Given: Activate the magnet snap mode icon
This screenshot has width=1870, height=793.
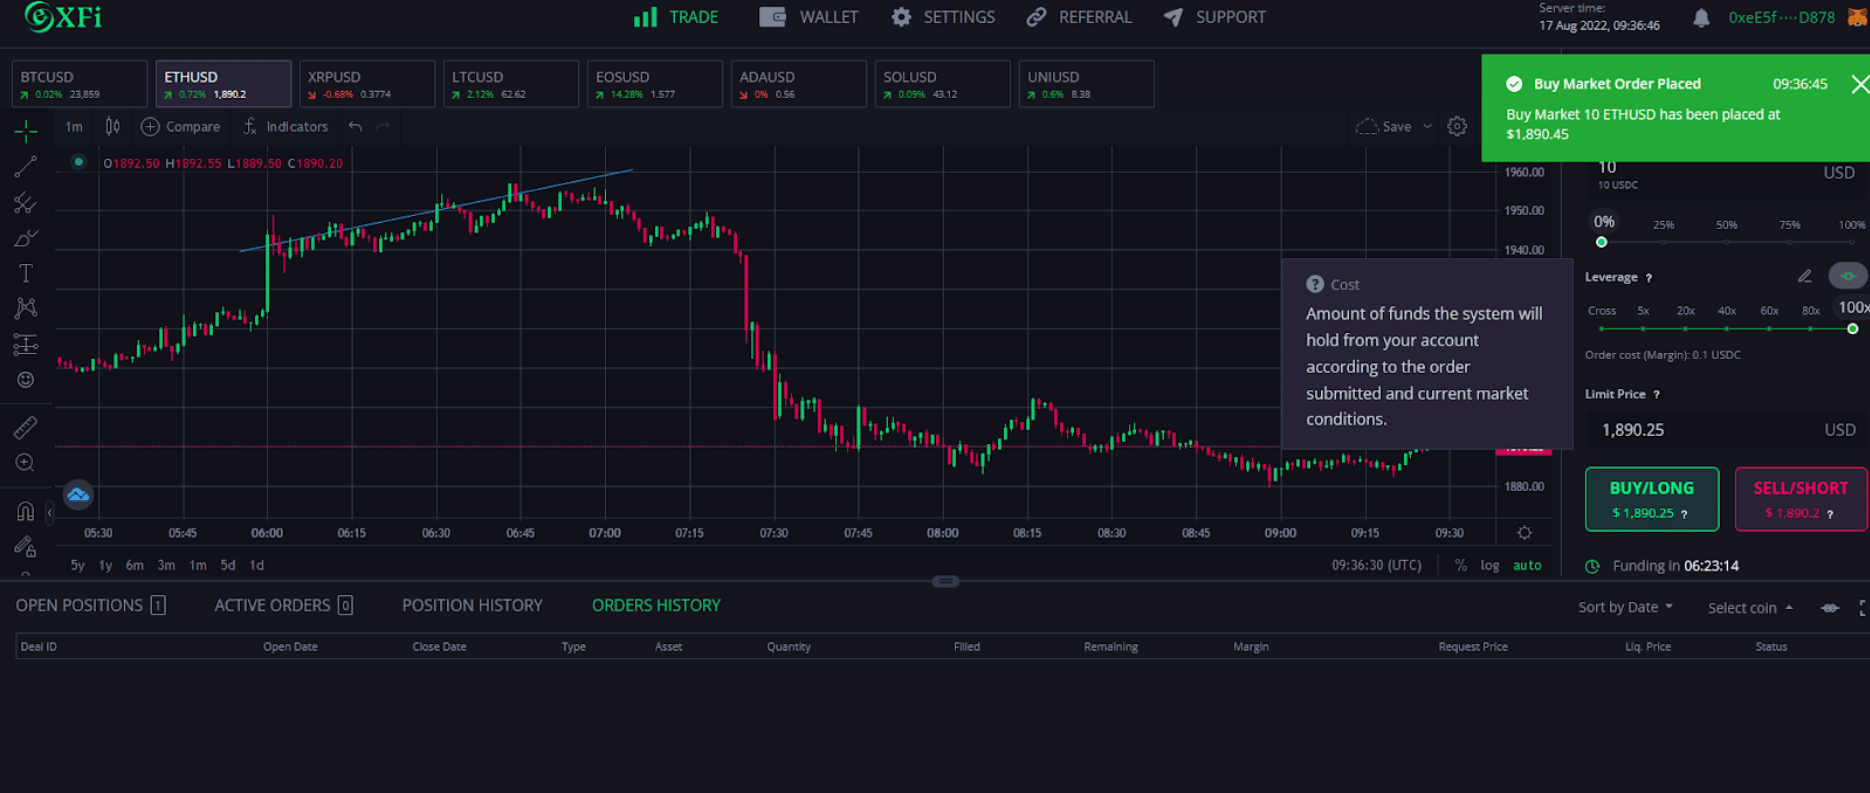Looking at the screenshot, I should [x=25, y=512].
